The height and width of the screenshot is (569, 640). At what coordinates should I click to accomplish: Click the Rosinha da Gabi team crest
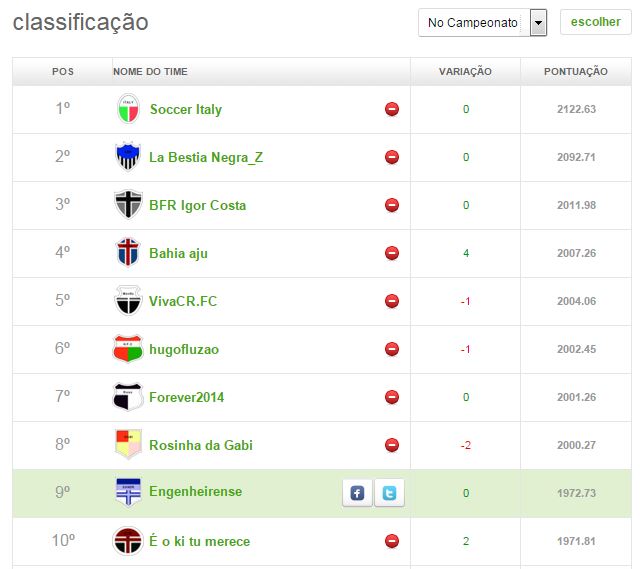tap(128, 445)
